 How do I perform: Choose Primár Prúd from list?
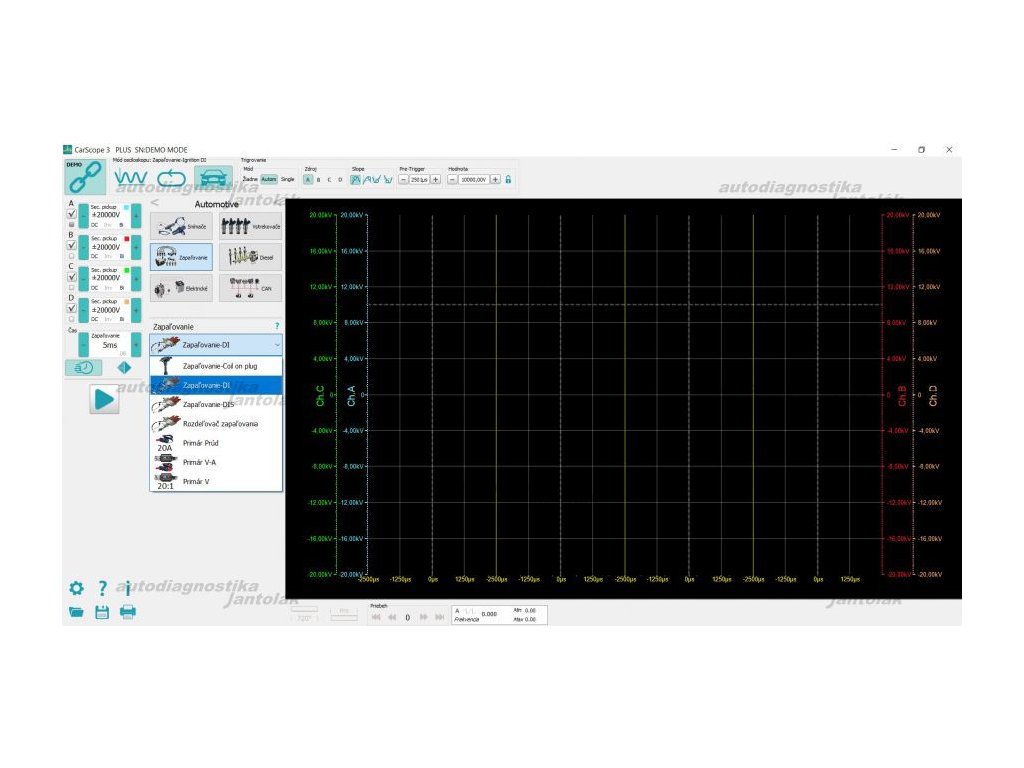[x=216, y=443]
